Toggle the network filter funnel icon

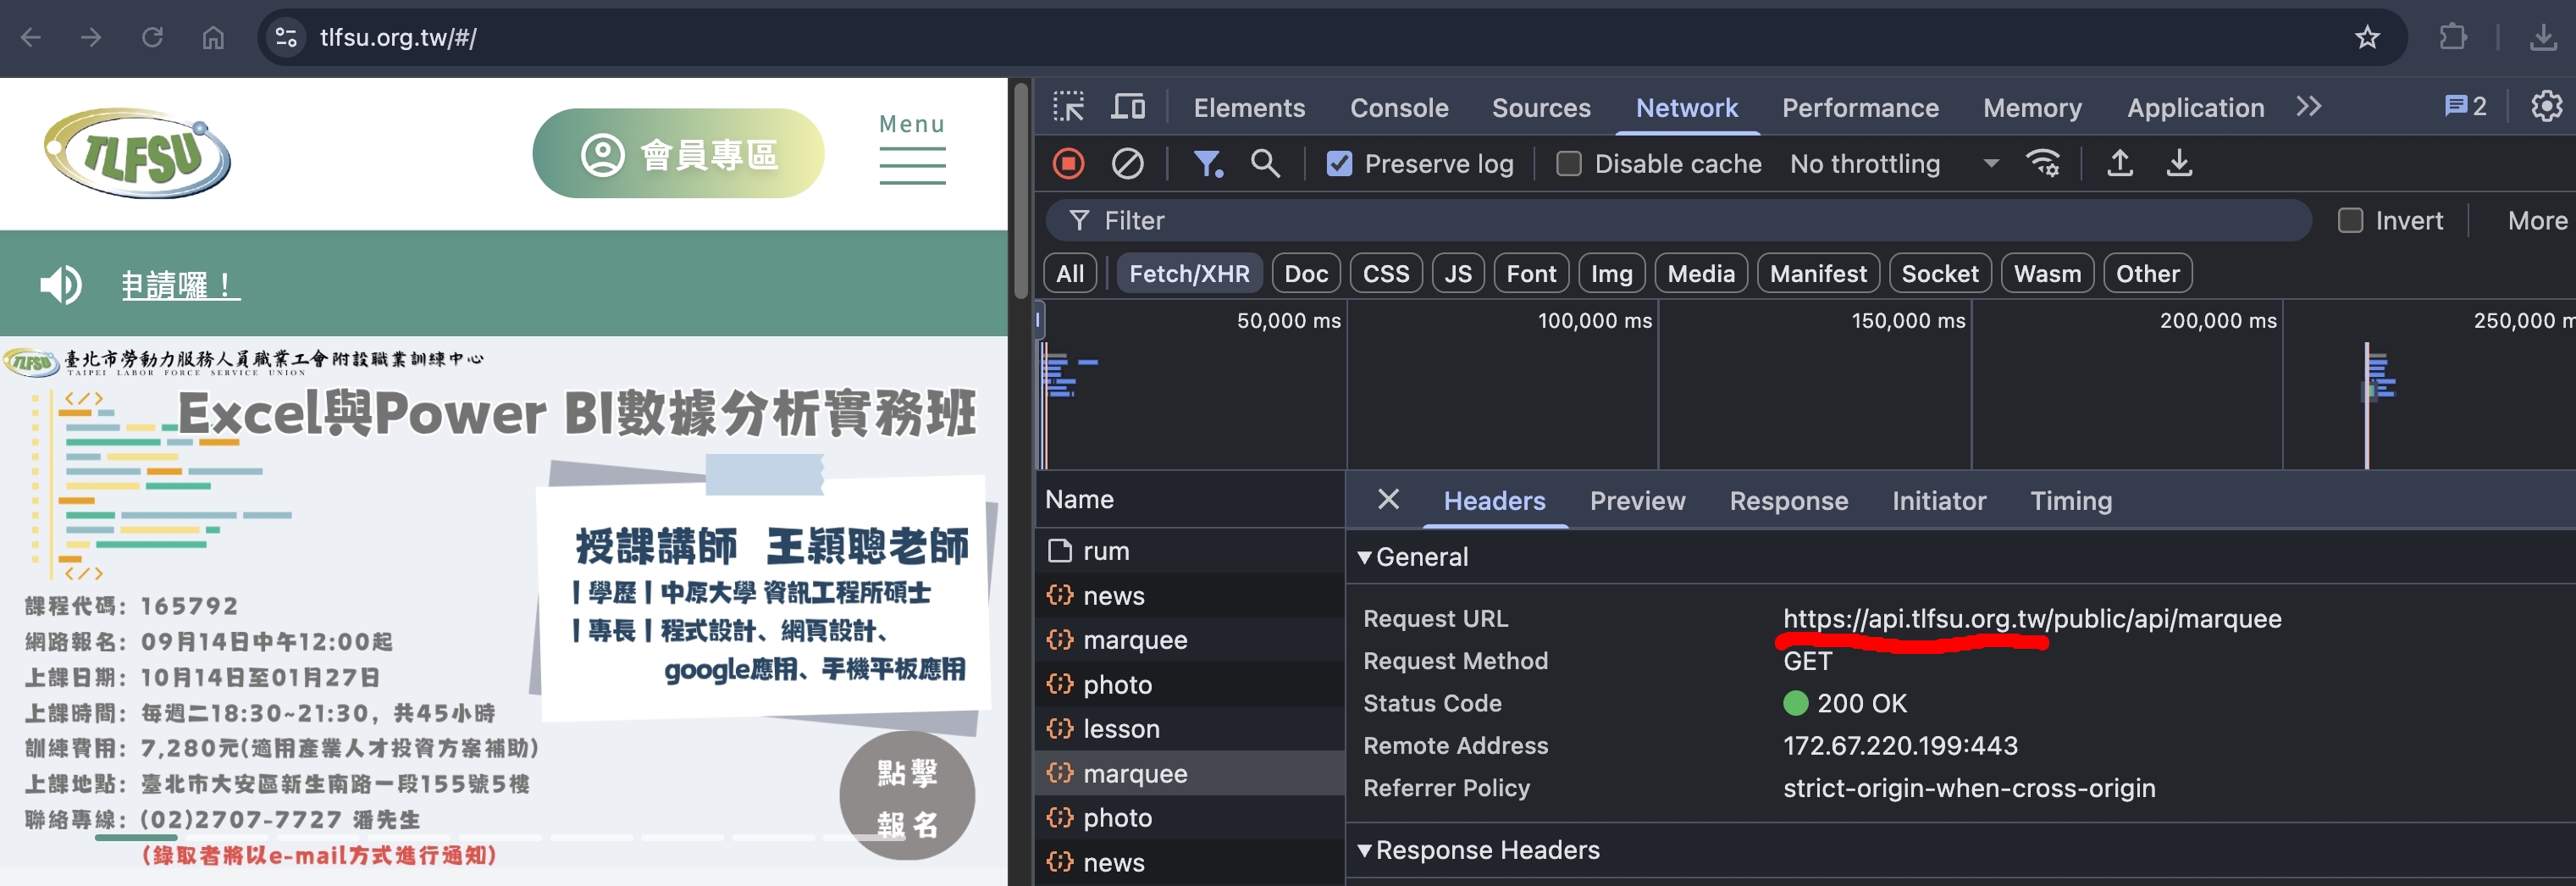coord(1208,163)
